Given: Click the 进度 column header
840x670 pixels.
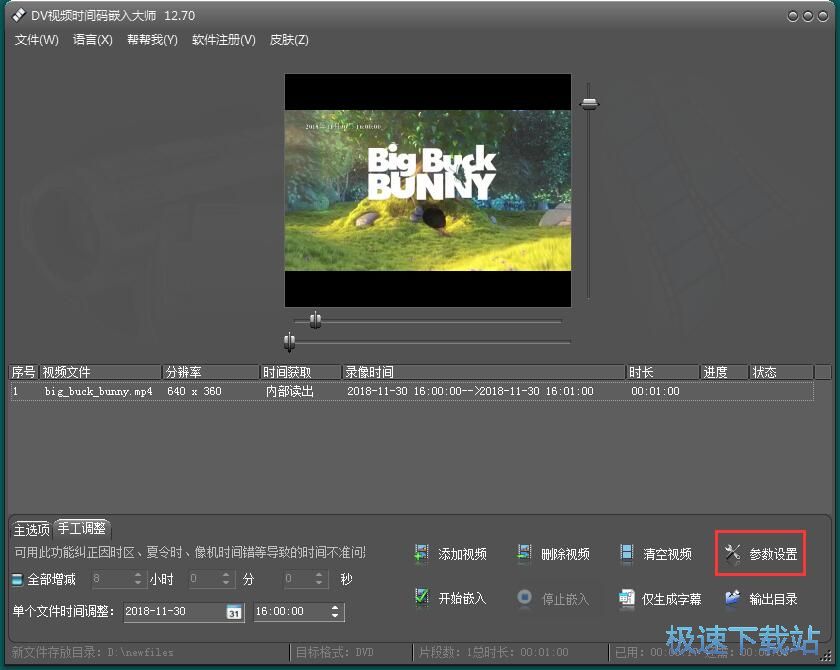Looking at the screenshot, I should pyautogui.click(x=724, y=372).
